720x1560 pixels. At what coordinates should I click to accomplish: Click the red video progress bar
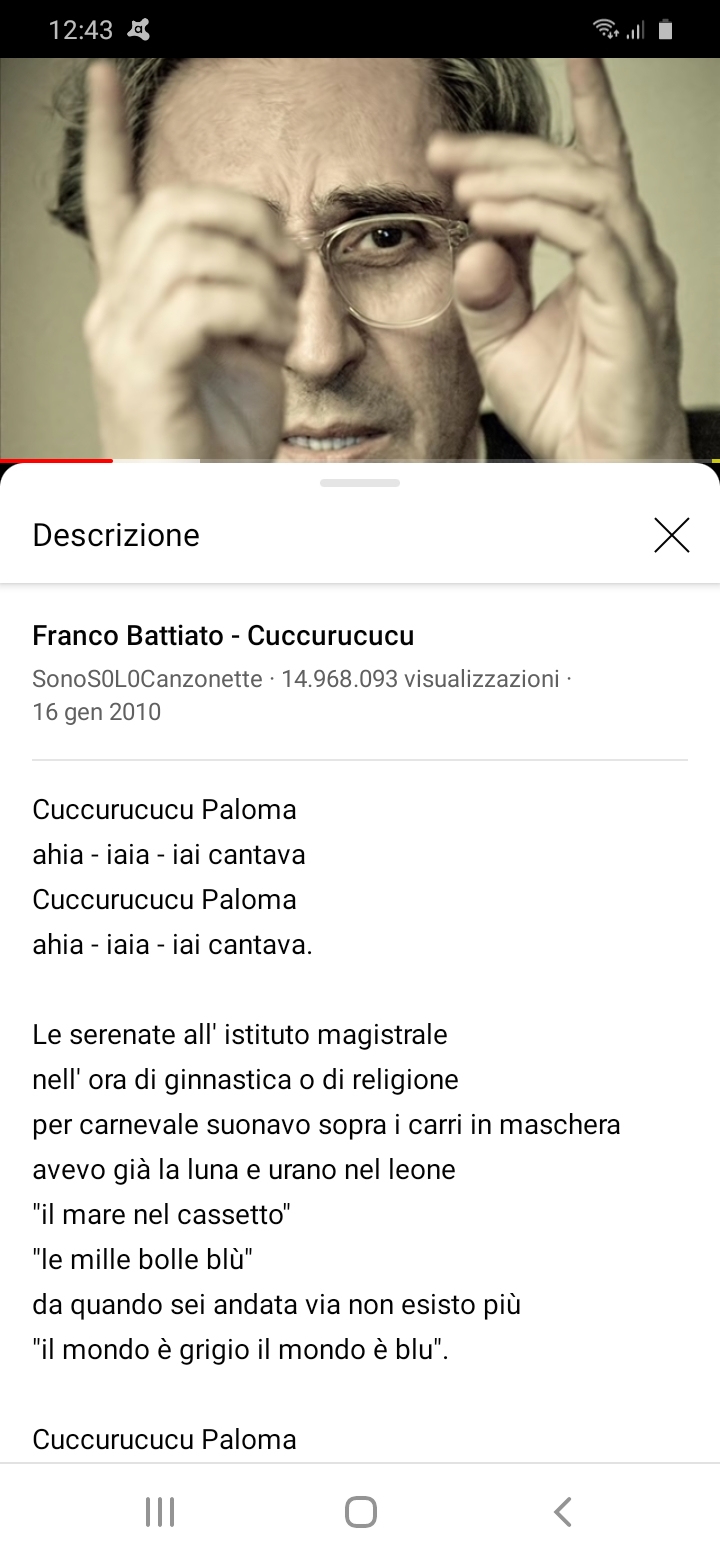coord(56,460)
